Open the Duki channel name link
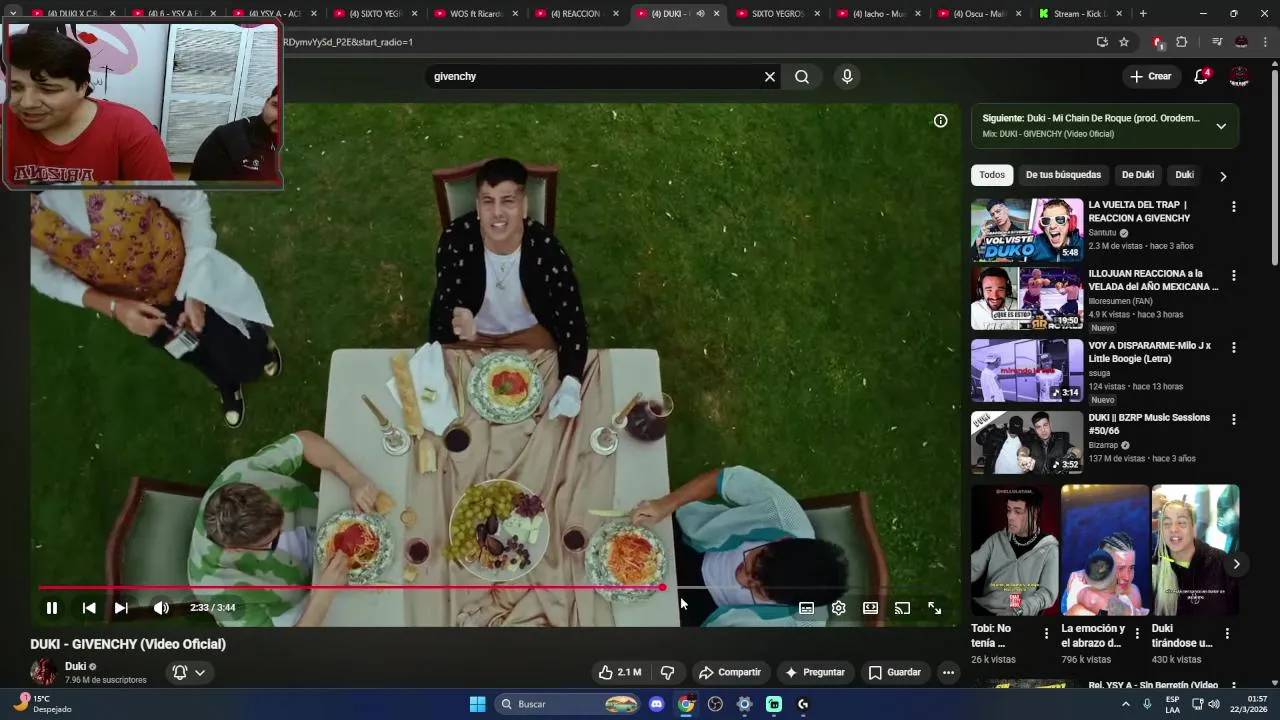The height and width of the screenshot is (720, 1280). pyautogui.click(x=75, y=666)
